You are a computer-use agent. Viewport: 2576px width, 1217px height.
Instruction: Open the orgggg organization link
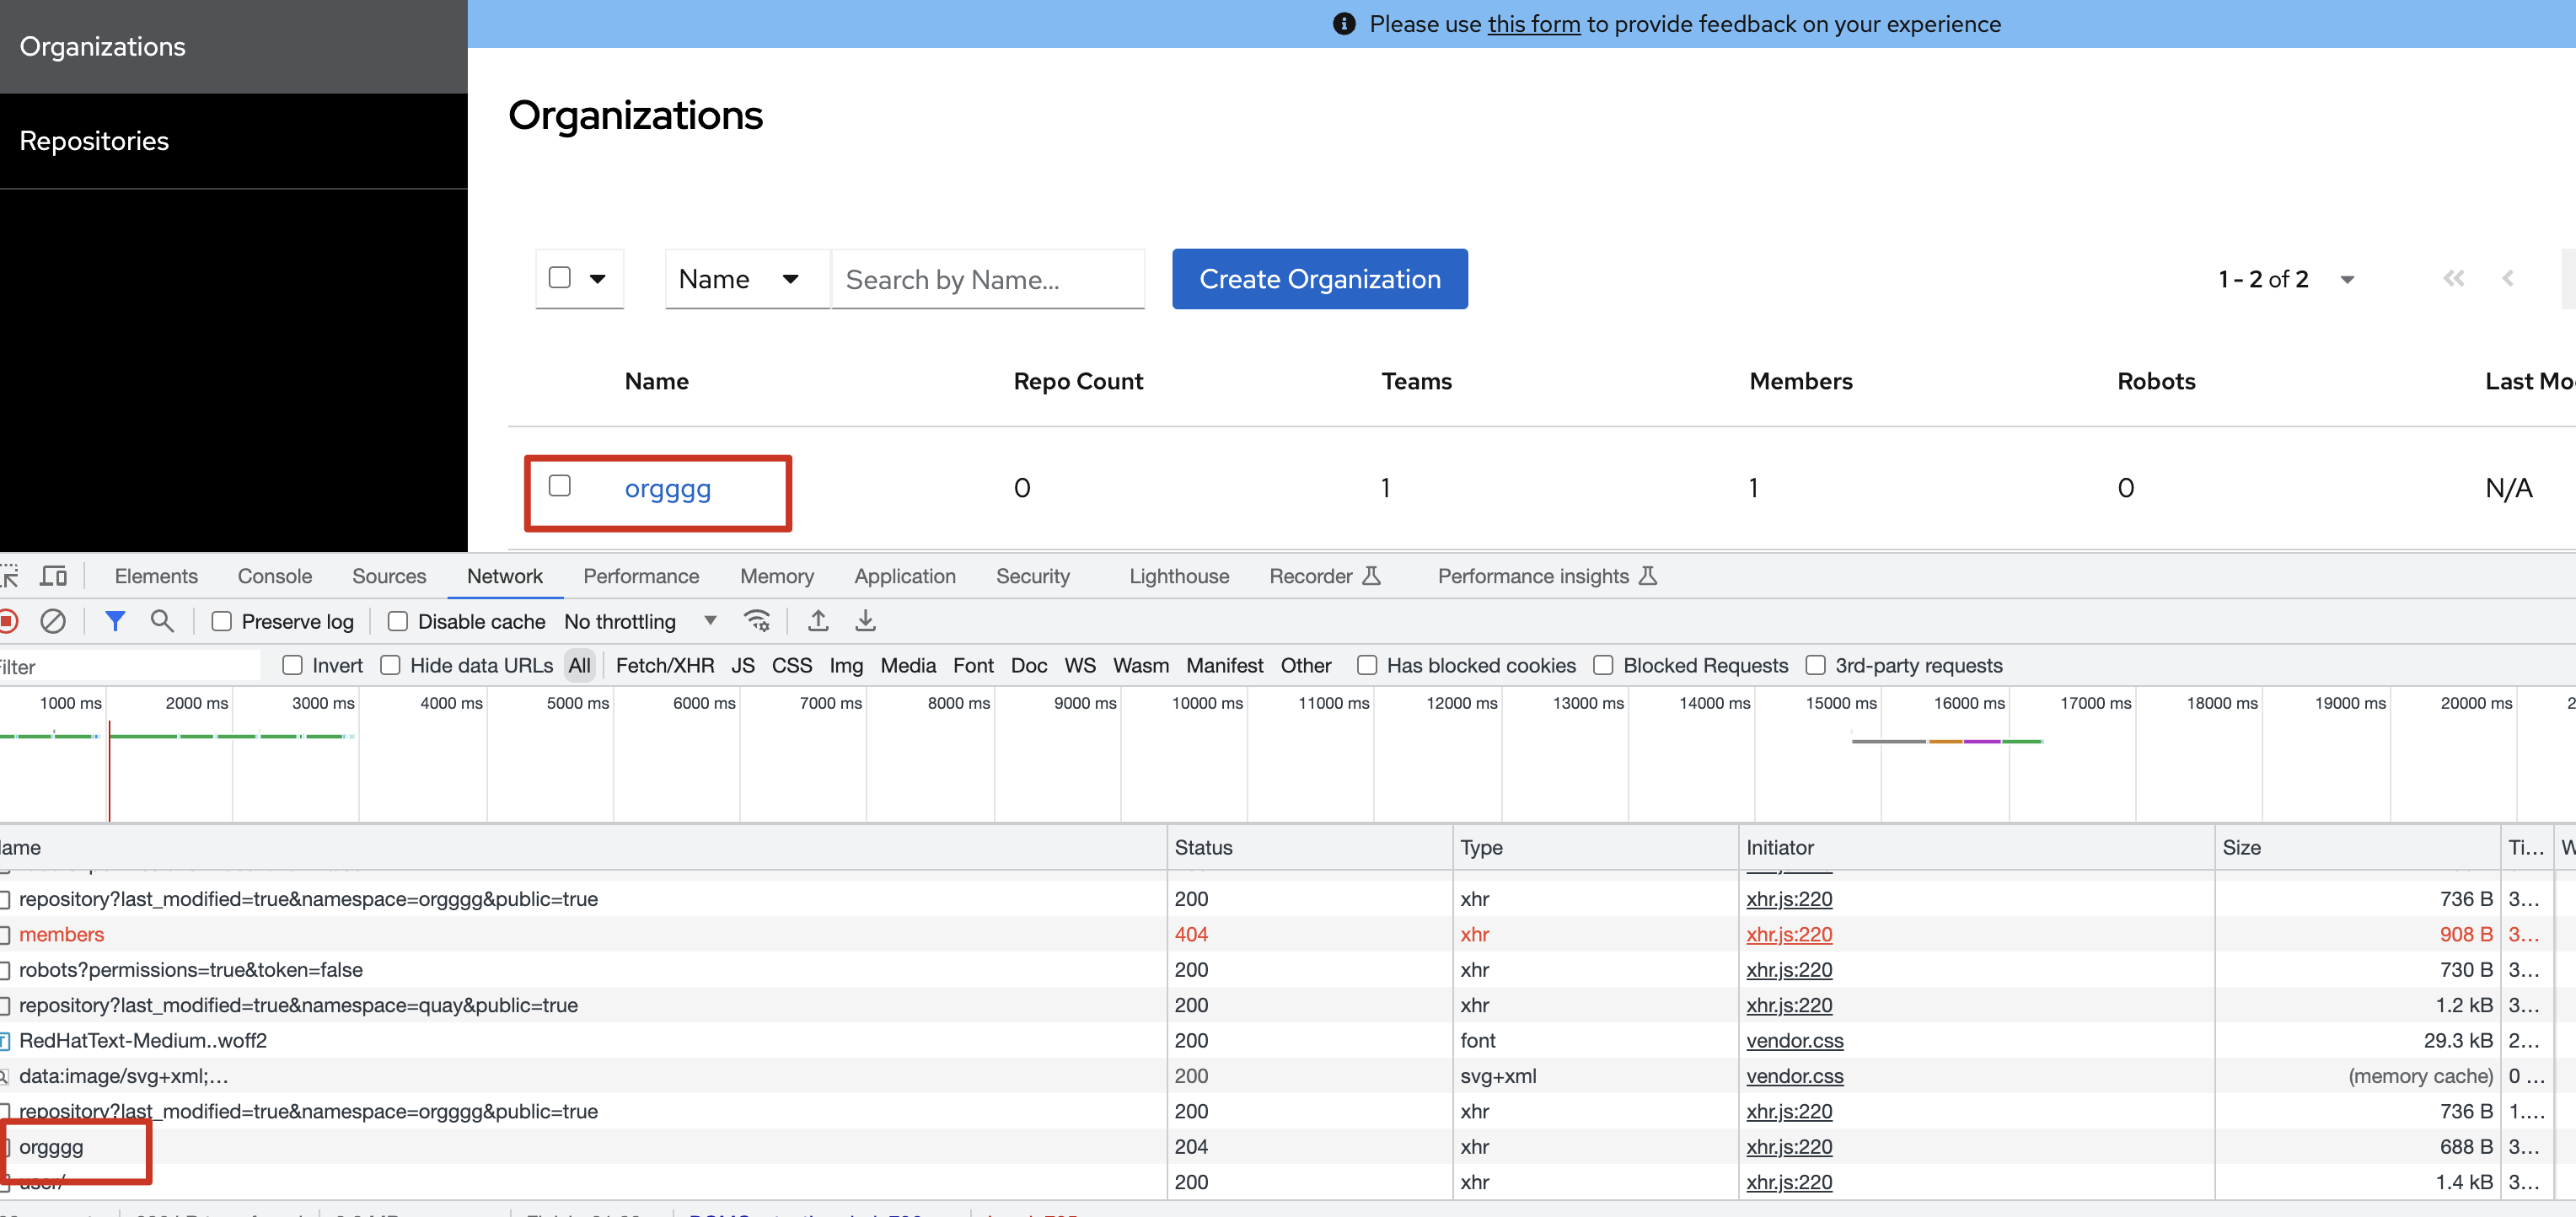click(x=667, y=488)
